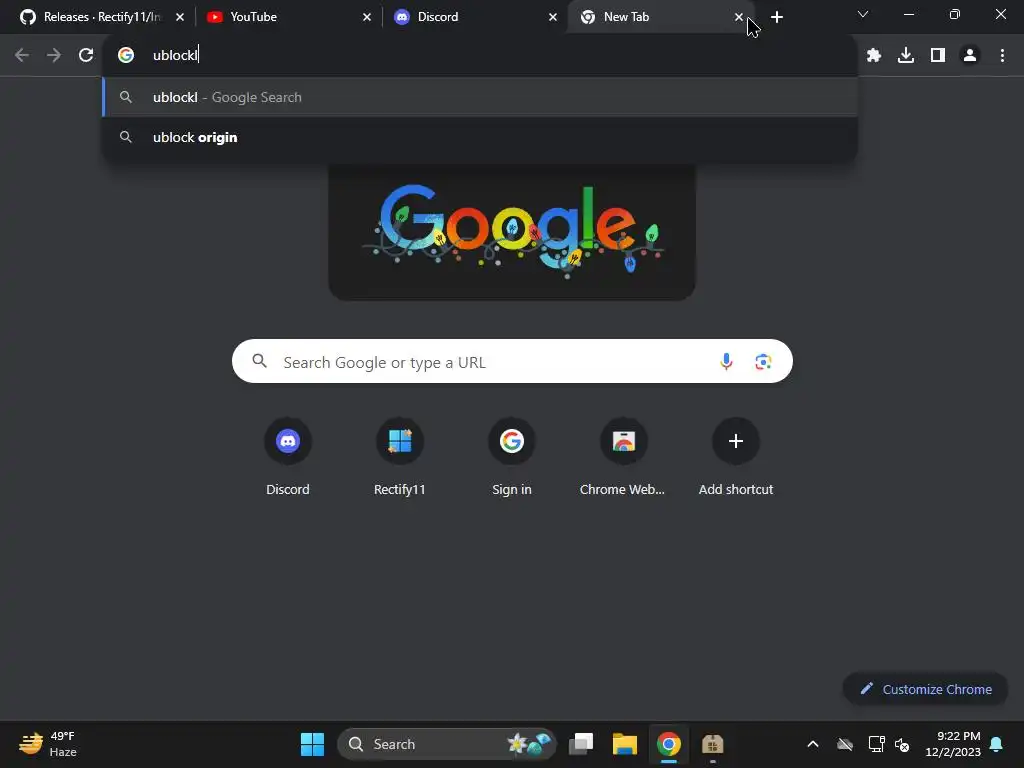This screenshot has height=768, width=1024.
Task: Open a new tab with plus button
Action: [x=776, y=17]
